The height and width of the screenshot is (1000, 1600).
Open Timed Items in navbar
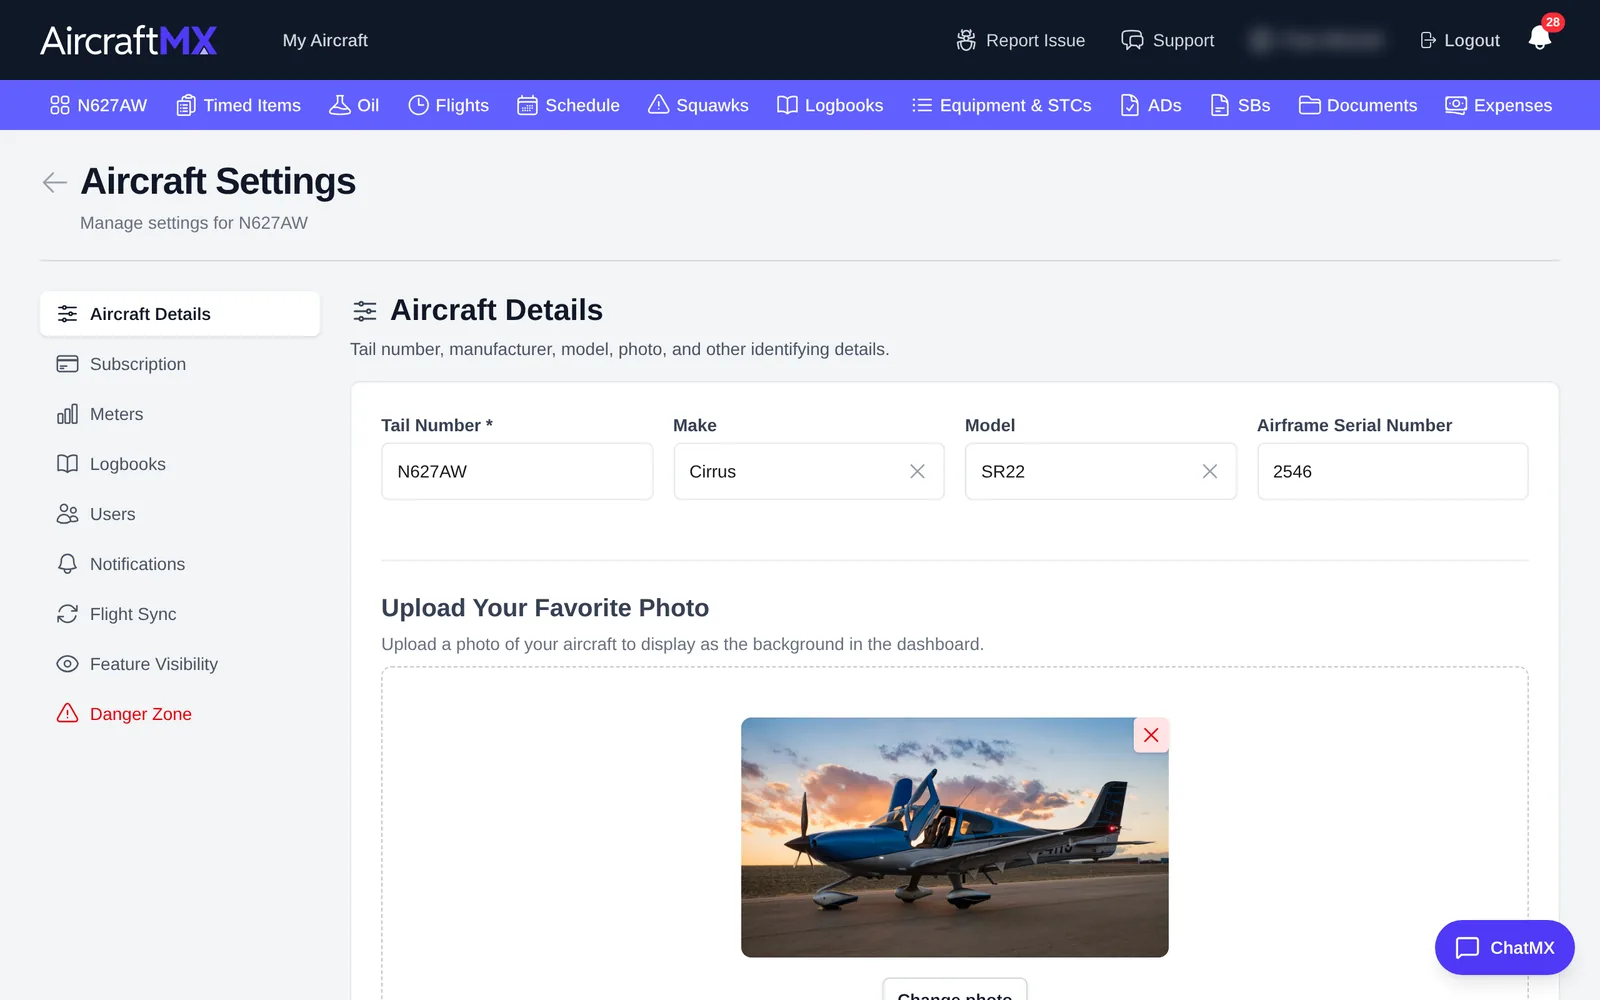[x=238, y=105]
